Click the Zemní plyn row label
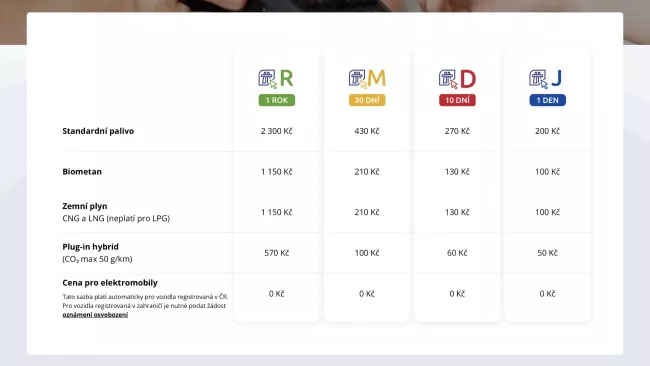This screenshot has width=650, height=366. [x=85, y=206]
